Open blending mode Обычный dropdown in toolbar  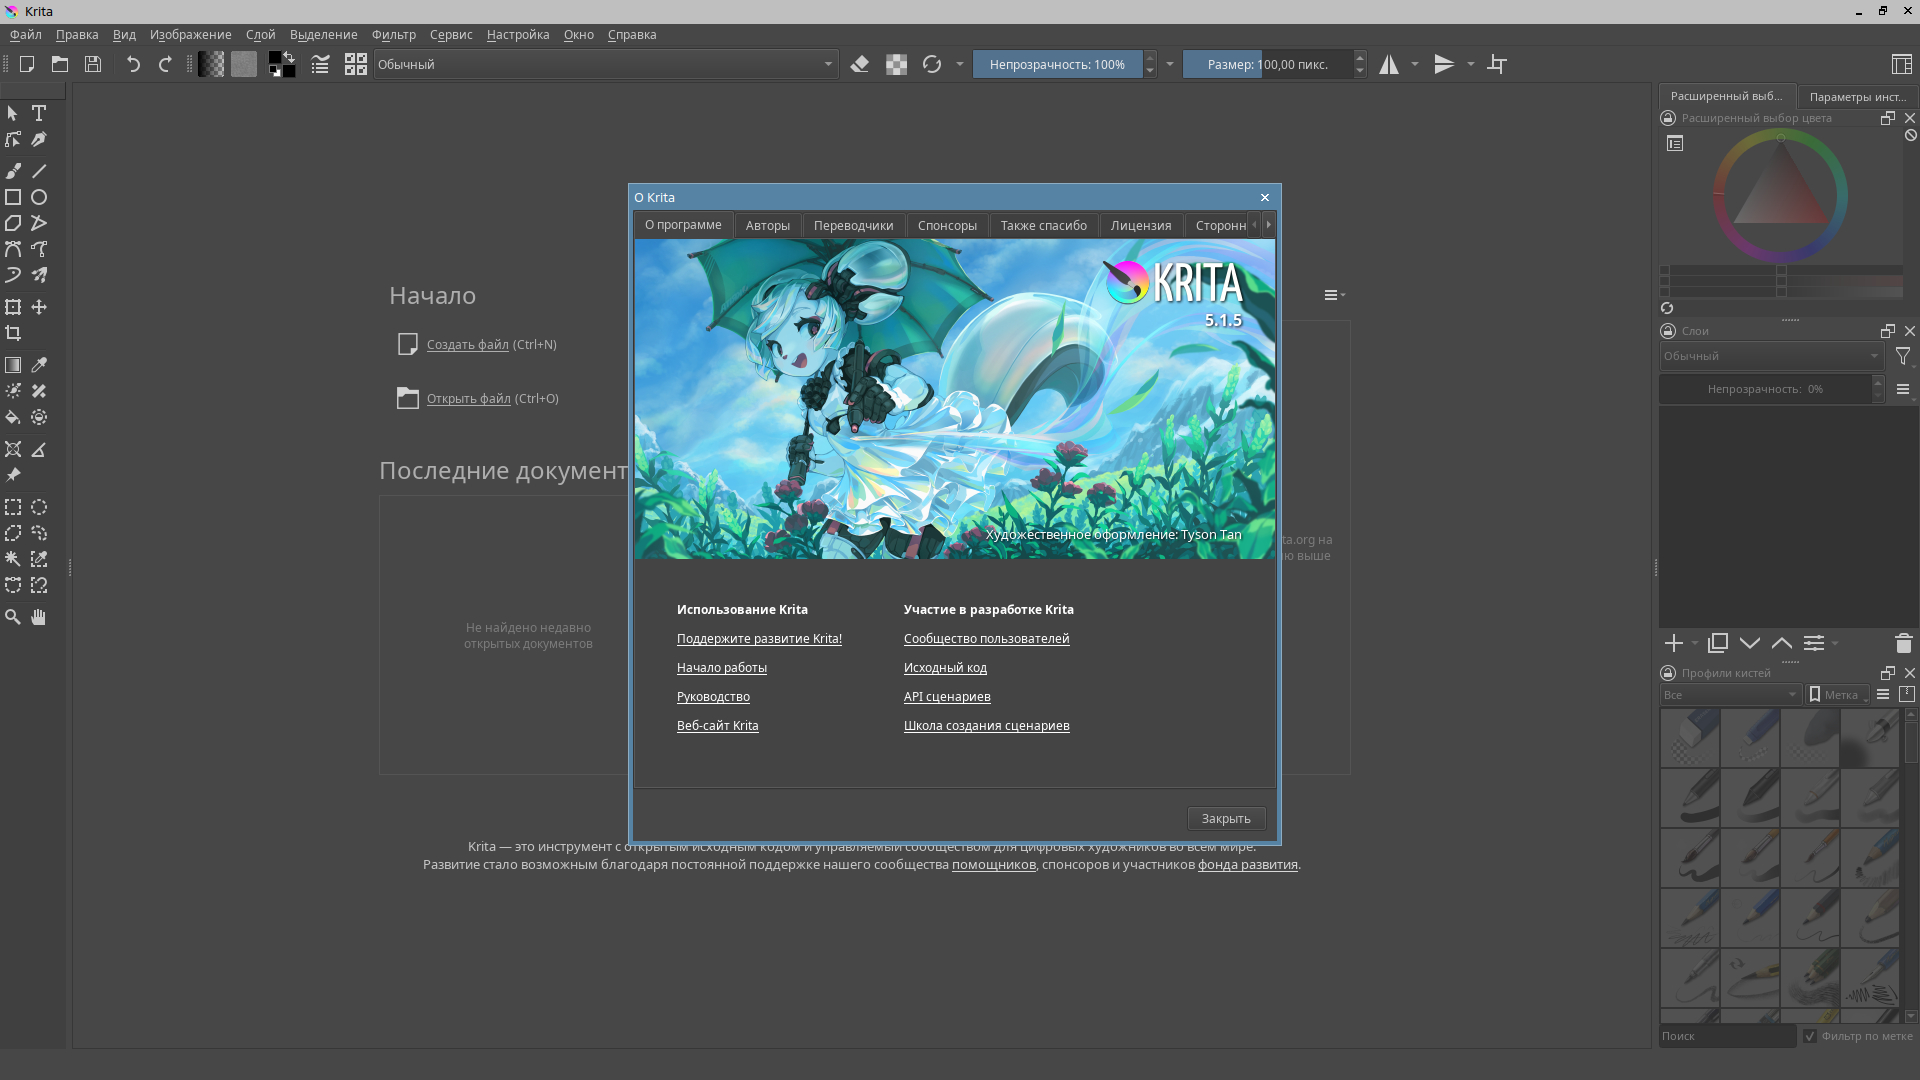tap(606, 64)
